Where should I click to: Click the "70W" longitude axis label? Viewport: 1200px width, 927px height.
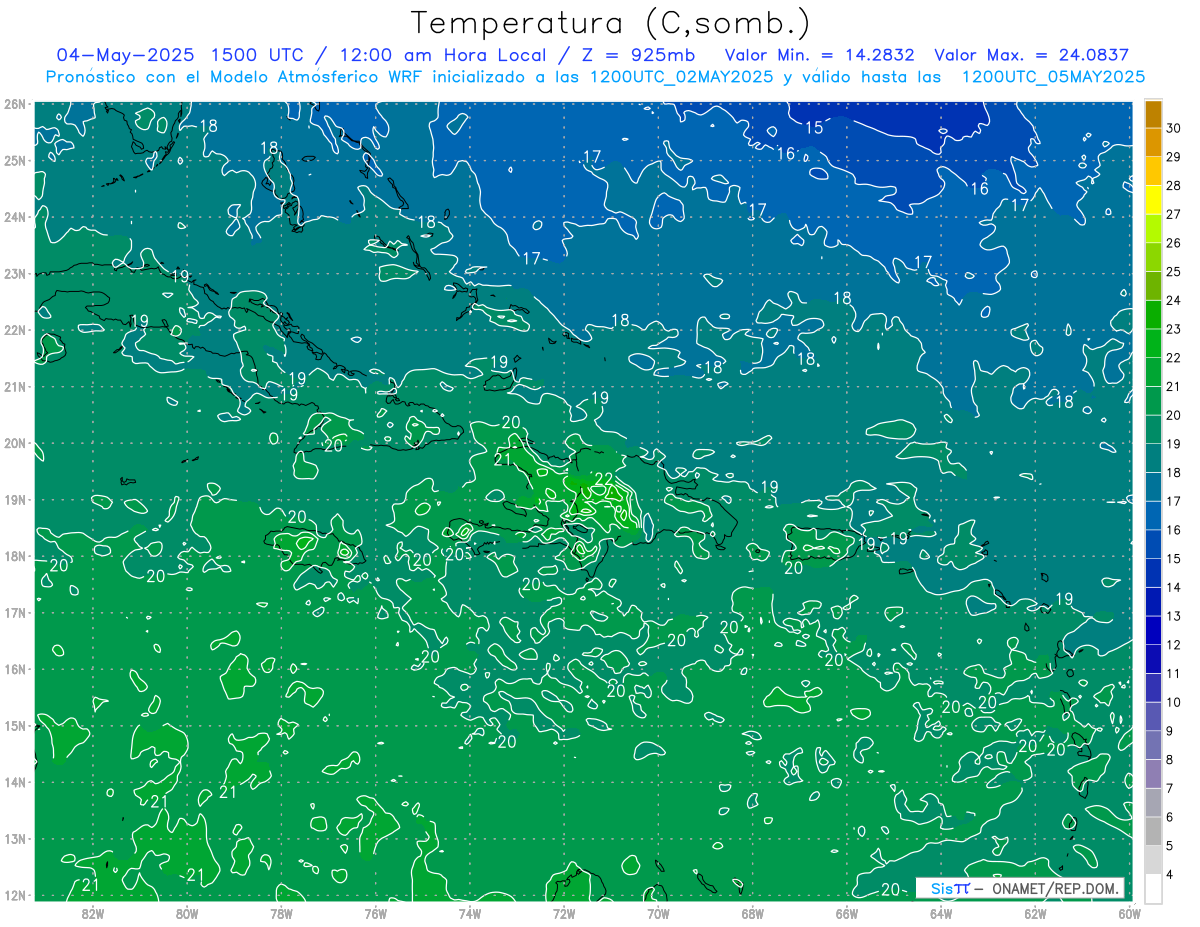pyautogui.click(x=658, y=912)
